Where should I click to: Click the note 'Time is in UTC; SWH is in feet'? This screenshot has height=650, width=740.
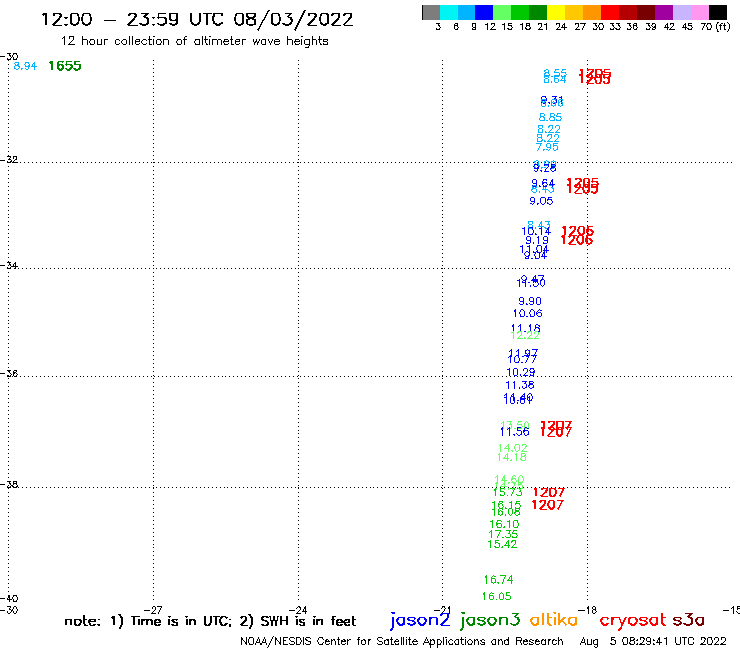(x=210, y=621)
